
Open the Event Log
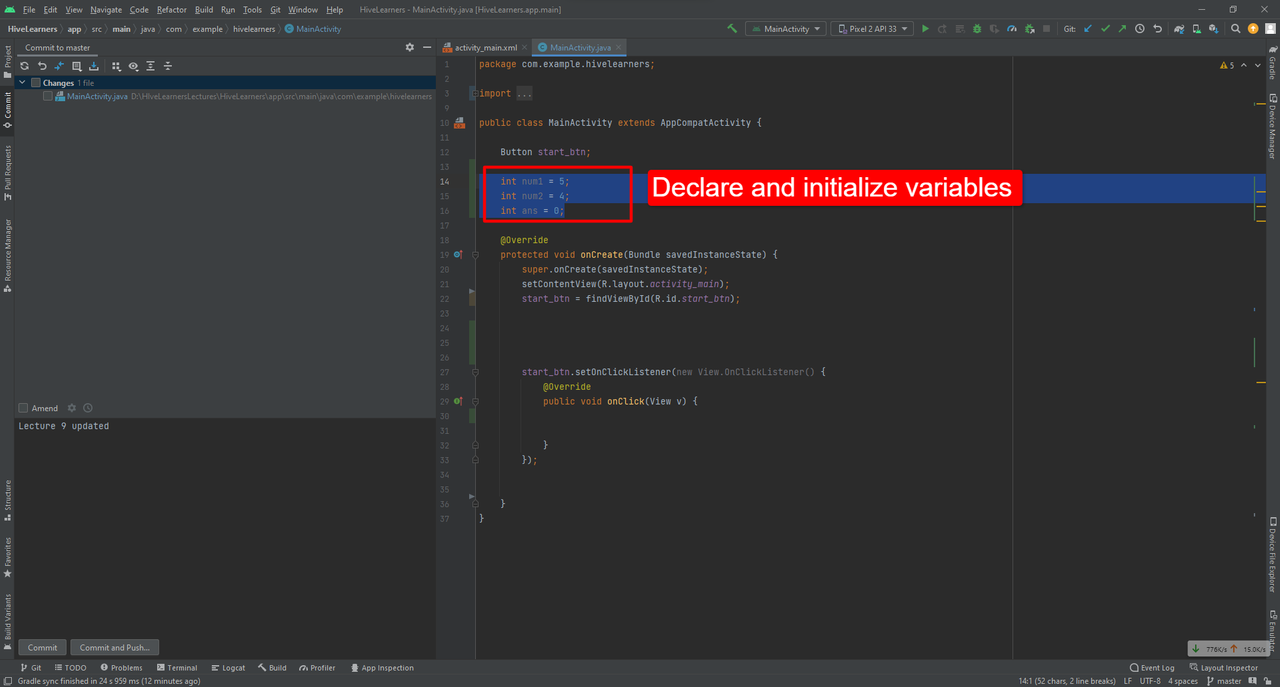tap(1152, 668)
